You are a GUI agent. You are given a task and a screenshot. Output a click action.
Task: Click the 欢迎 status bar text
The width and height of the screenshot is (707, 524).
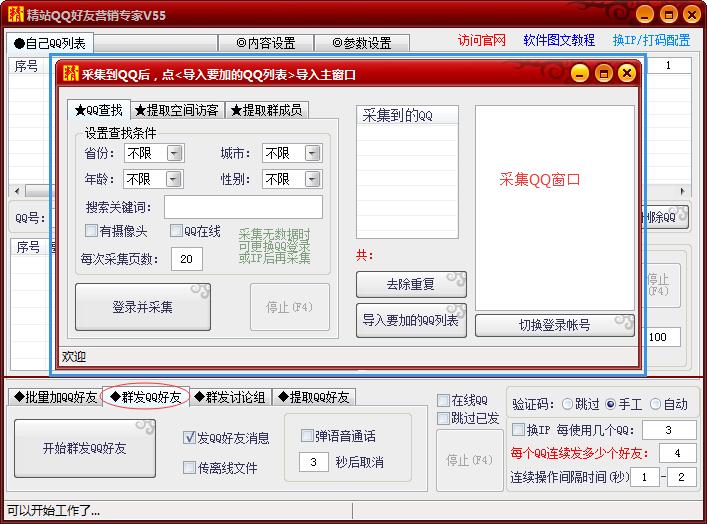74,357
